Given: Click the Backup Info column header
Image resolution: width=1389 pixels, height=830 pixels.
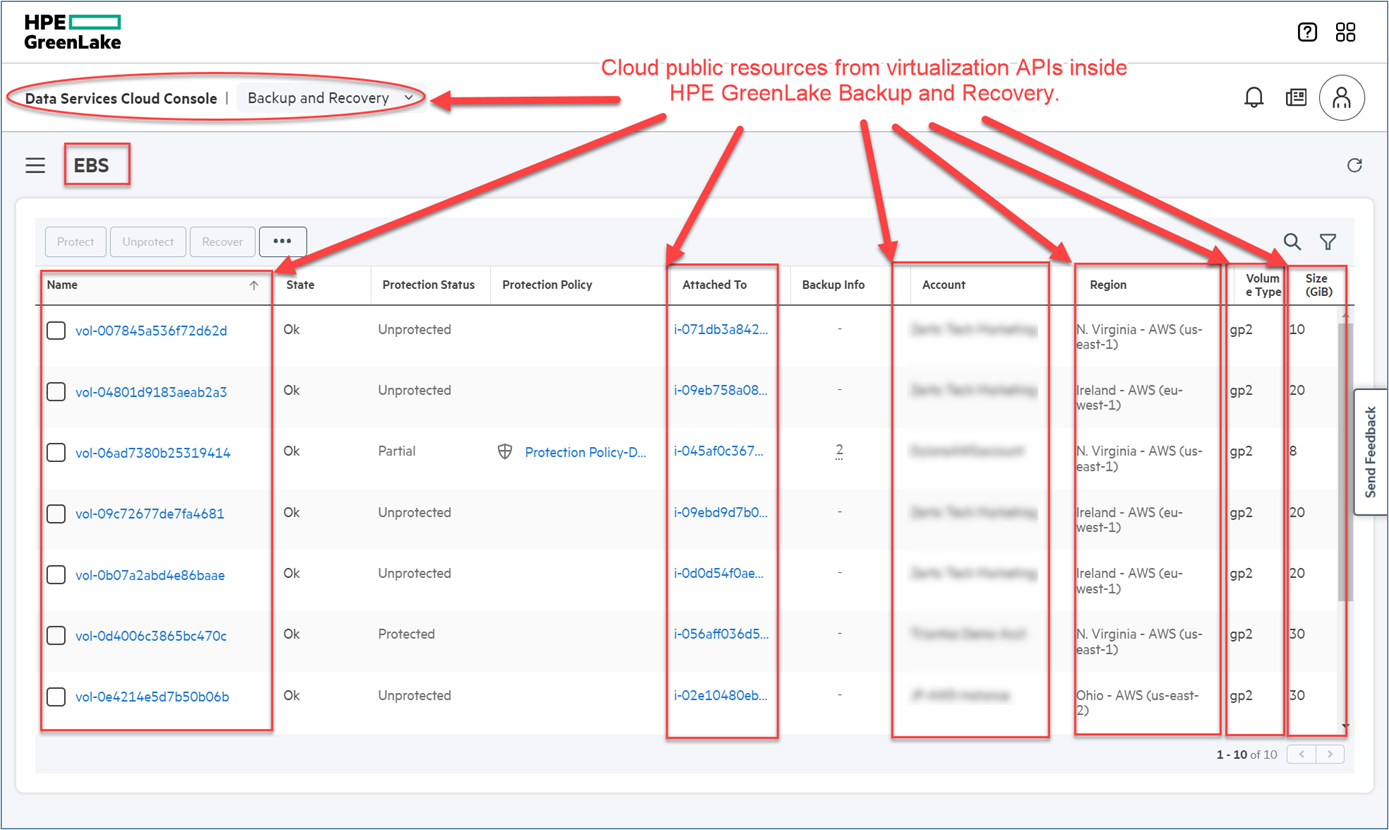Looking at the screenshot, I should pos(833,285).
